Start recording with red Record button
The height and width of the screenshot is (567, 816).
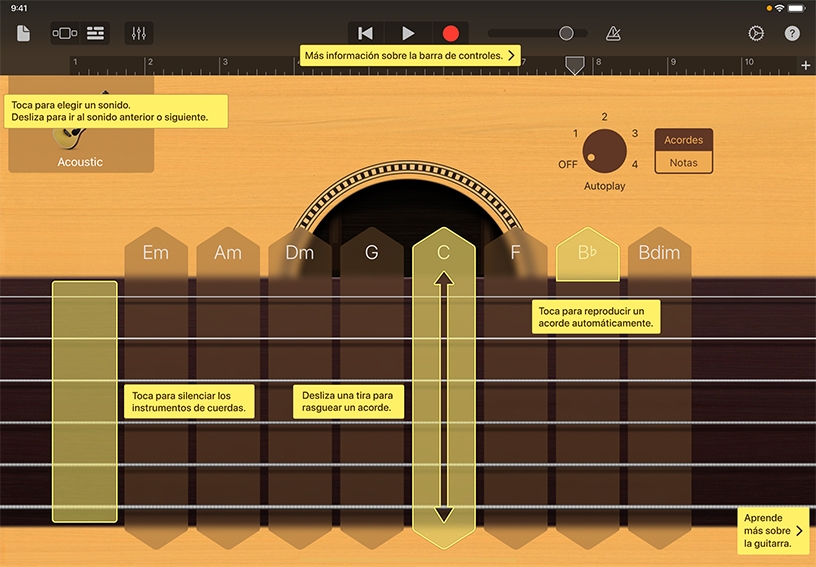pos(451,33)
